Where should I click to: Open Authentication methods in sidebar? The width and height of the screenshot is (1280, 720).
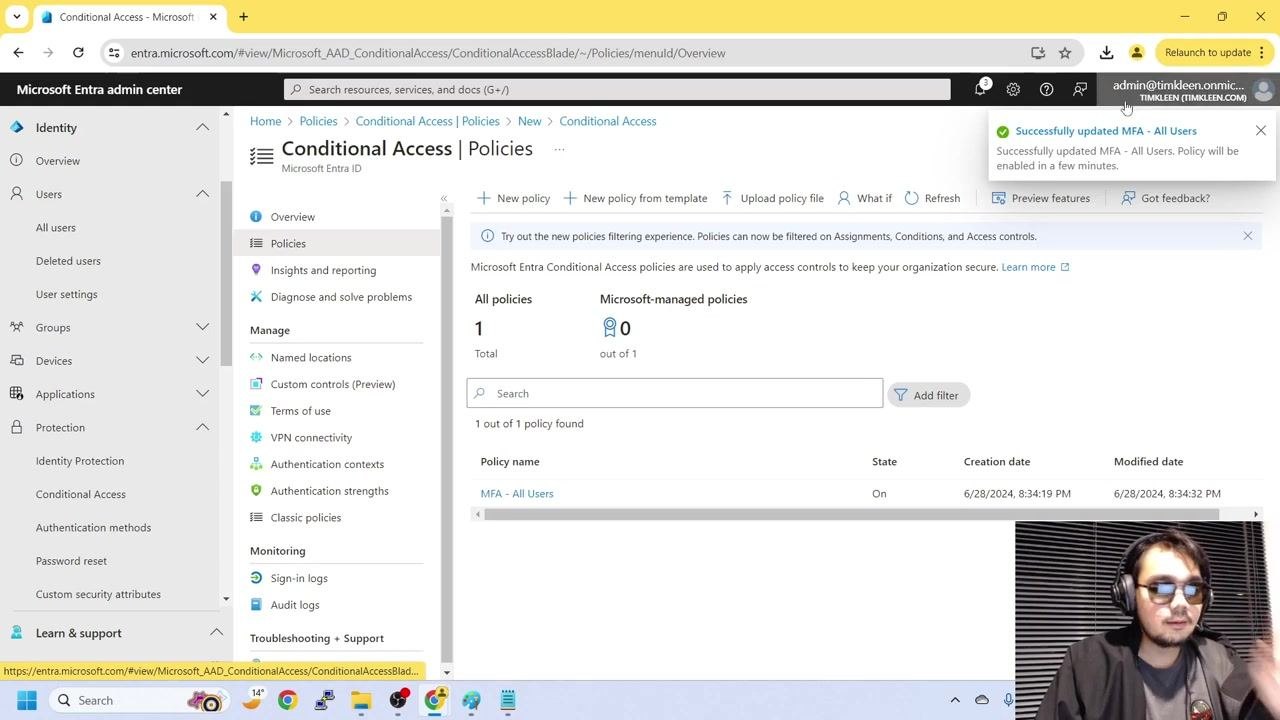pos(93,528)
